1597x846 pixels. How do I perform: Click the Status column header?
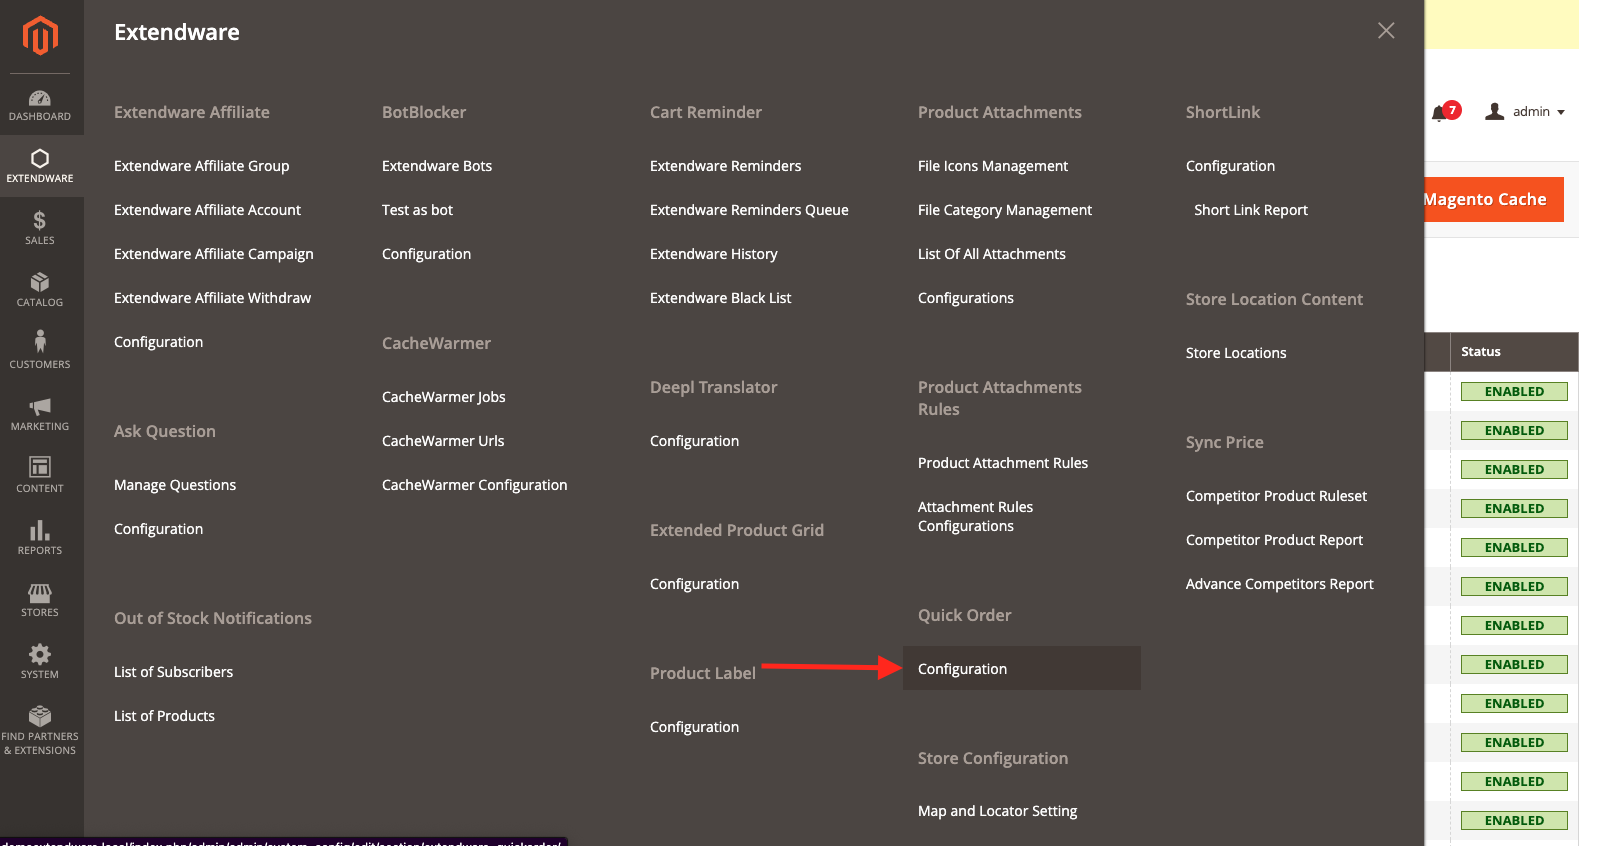tap(1481, 352)
